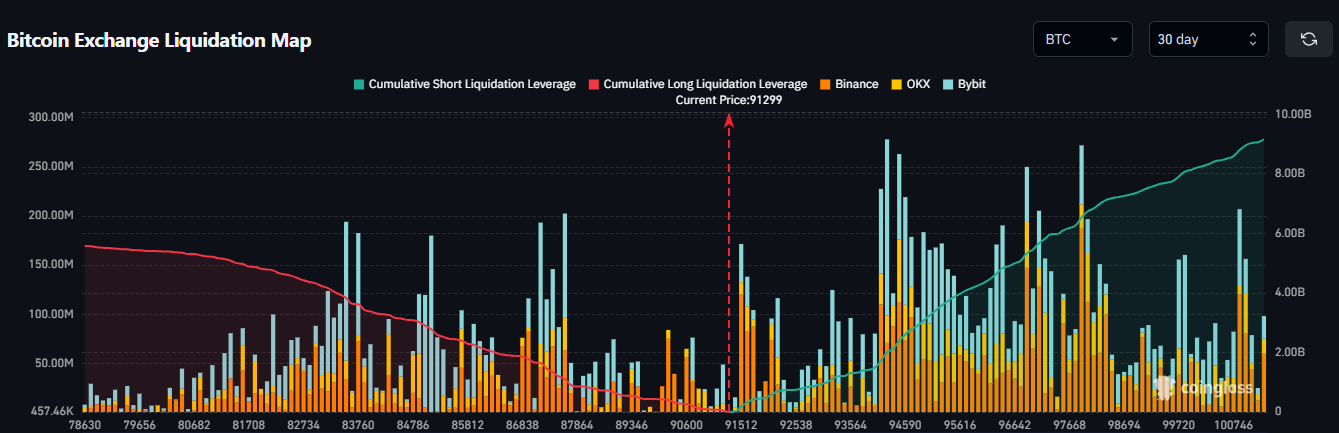This screenshot has width=1339, height=433.
Task: Open the BTC coin dropdown
Action: [1082, 39]
